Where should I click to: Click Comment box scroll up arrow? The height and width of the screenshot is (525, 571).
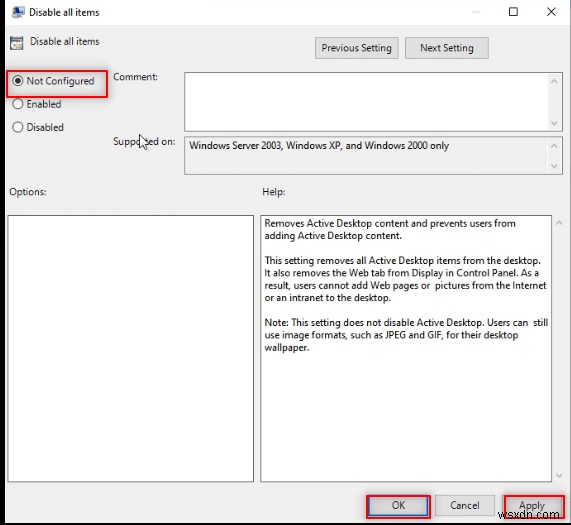[554, 81]
